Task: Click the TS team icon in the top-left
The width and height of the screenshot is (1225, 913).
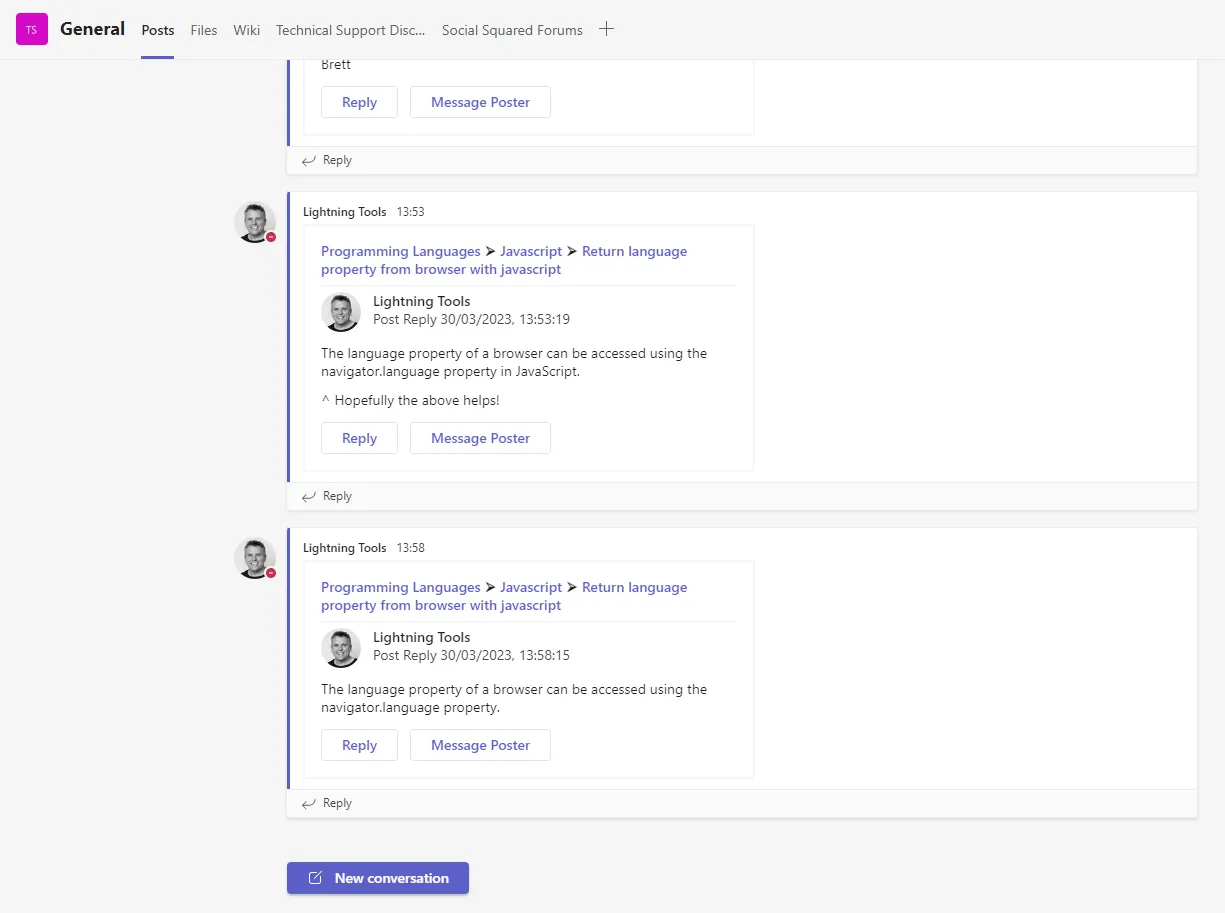Action: point(31,29)
